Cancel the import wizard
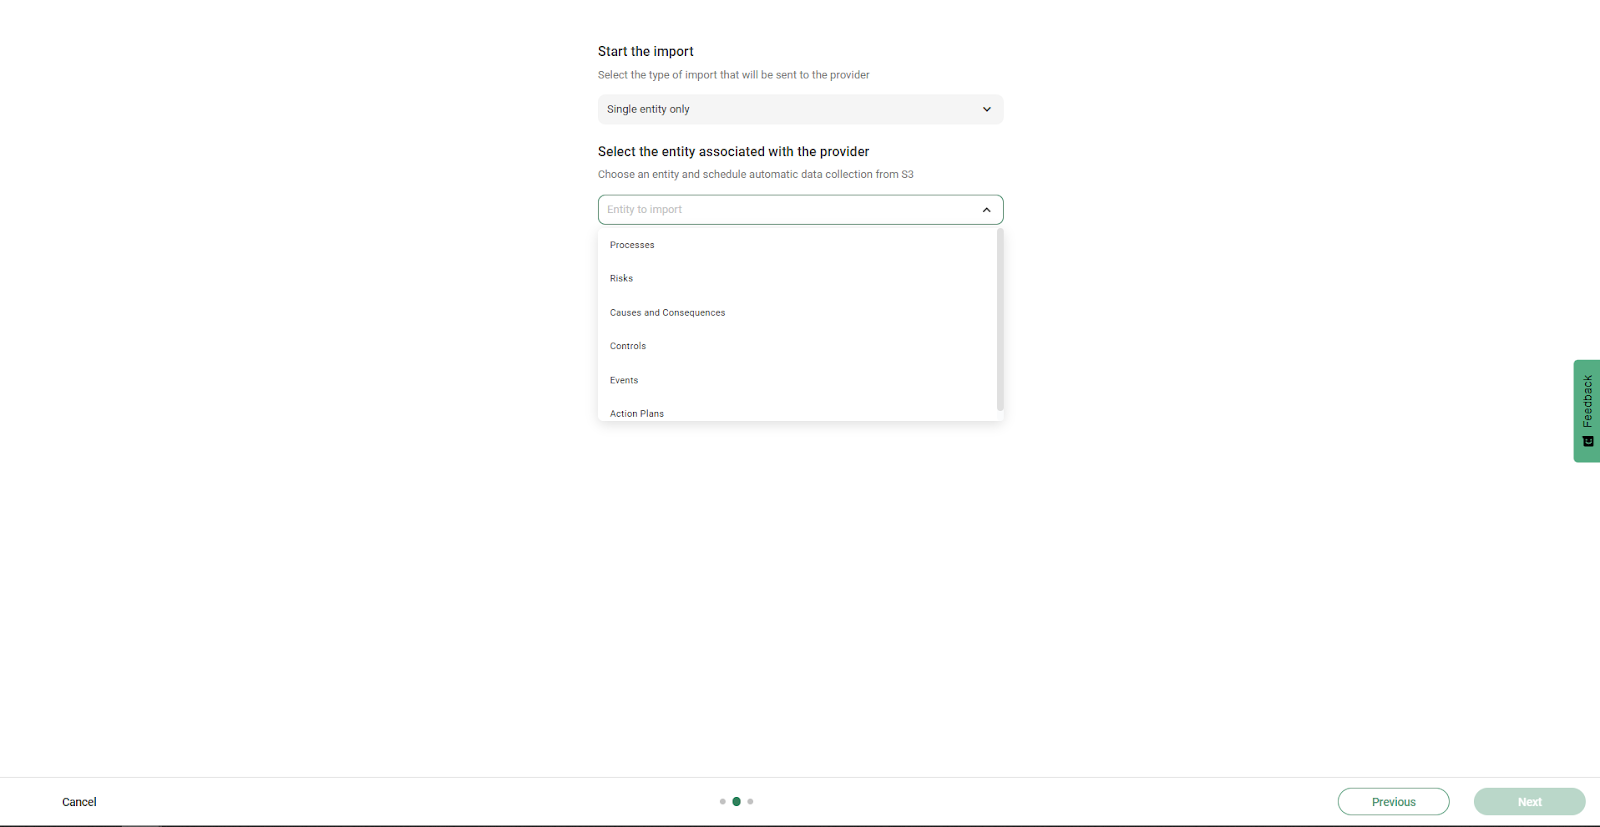This screenshot has height=827, width=1600. (x=79, y=802)
